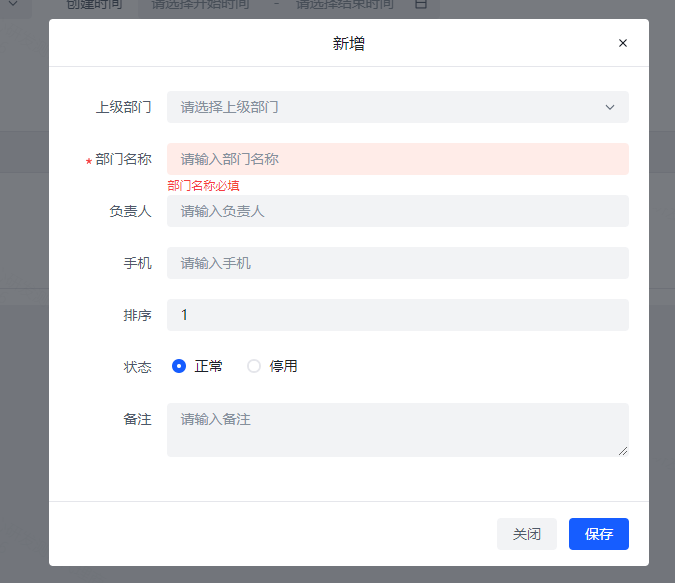Click the 备注 textarea

397,429
